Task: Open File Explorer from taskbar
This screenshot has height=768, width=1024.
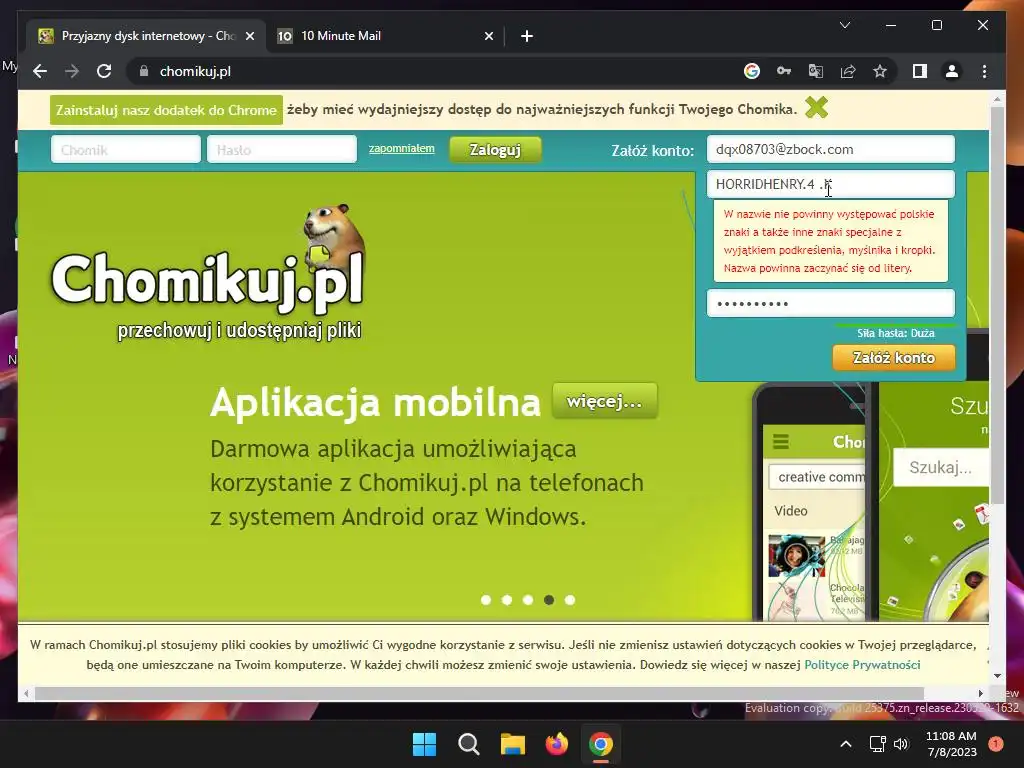Action: pos(513,744)
